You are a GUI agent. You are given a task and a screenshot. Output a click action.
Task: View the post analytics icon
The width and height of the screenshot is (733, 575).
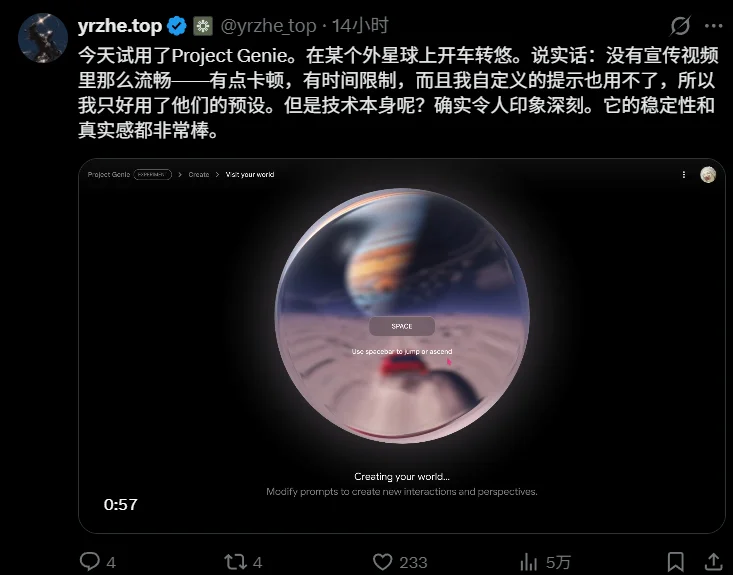[x=528, y=561]
